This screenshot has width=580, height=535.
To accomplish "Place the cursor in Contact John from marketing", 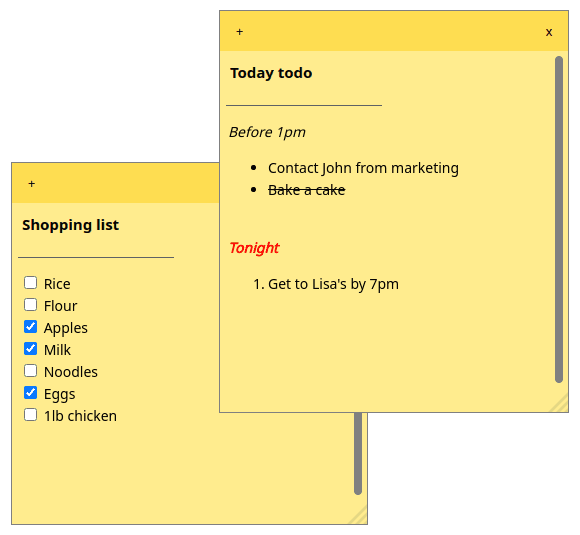I will [363, 168].
